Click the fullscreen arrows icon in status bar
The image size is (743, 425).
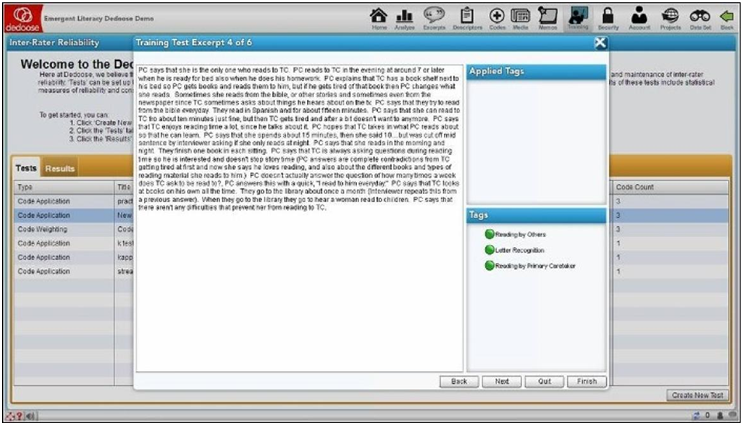pos(10,416)
